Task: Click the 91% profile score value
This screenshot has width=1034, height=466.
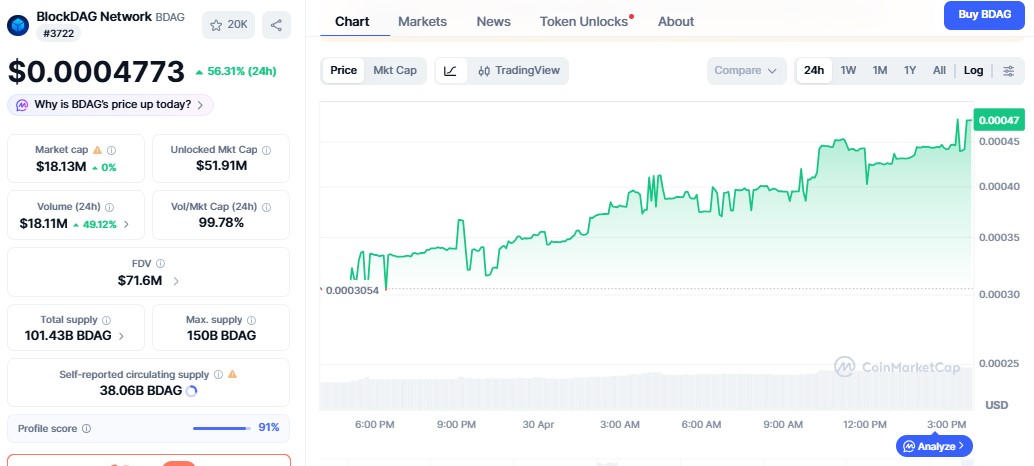Action: click(x=268, y=428)
